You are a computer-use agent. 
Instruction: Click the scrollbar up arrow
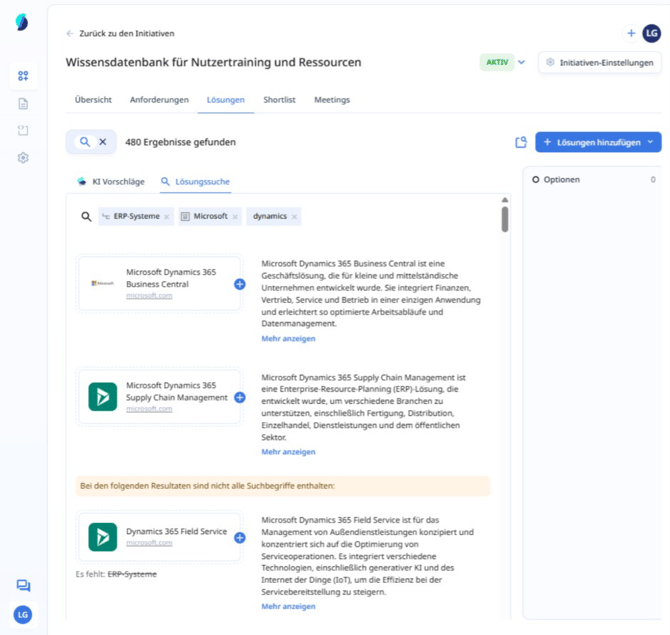505,200
